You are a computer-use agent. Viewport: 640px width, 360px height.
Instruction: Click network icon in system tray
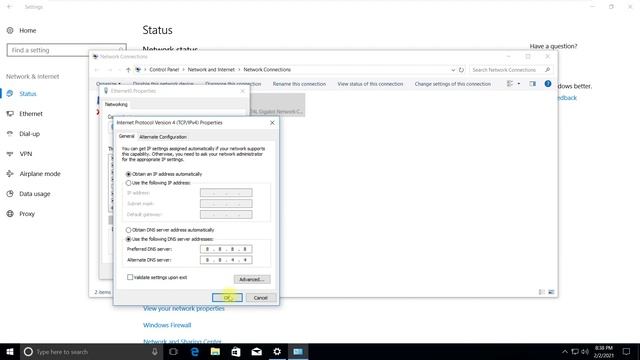click(x=575, y=352)
